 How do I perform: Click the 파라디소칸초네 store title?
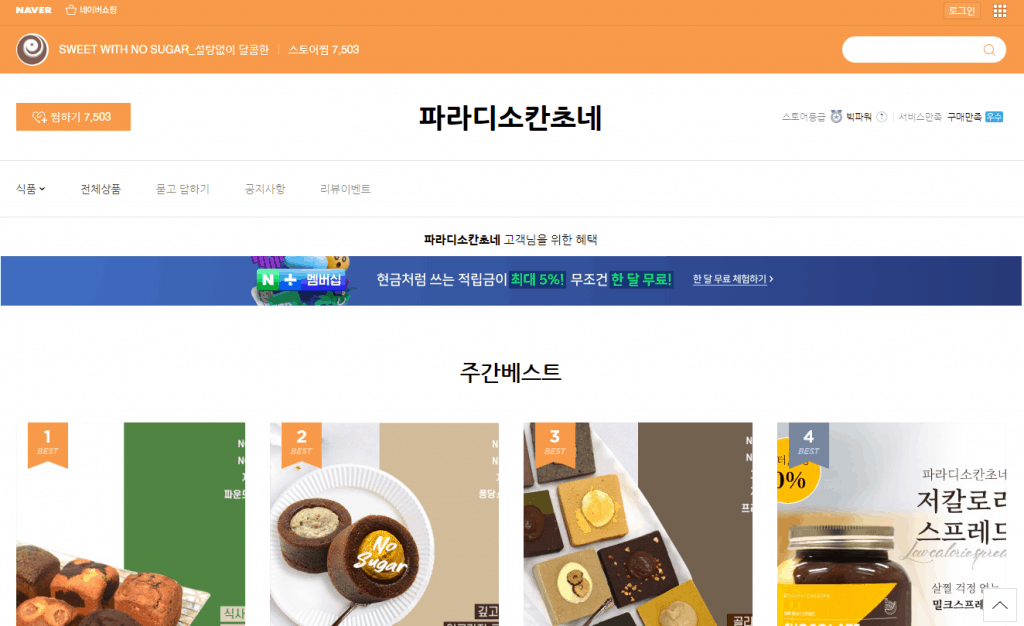point(510,117)
